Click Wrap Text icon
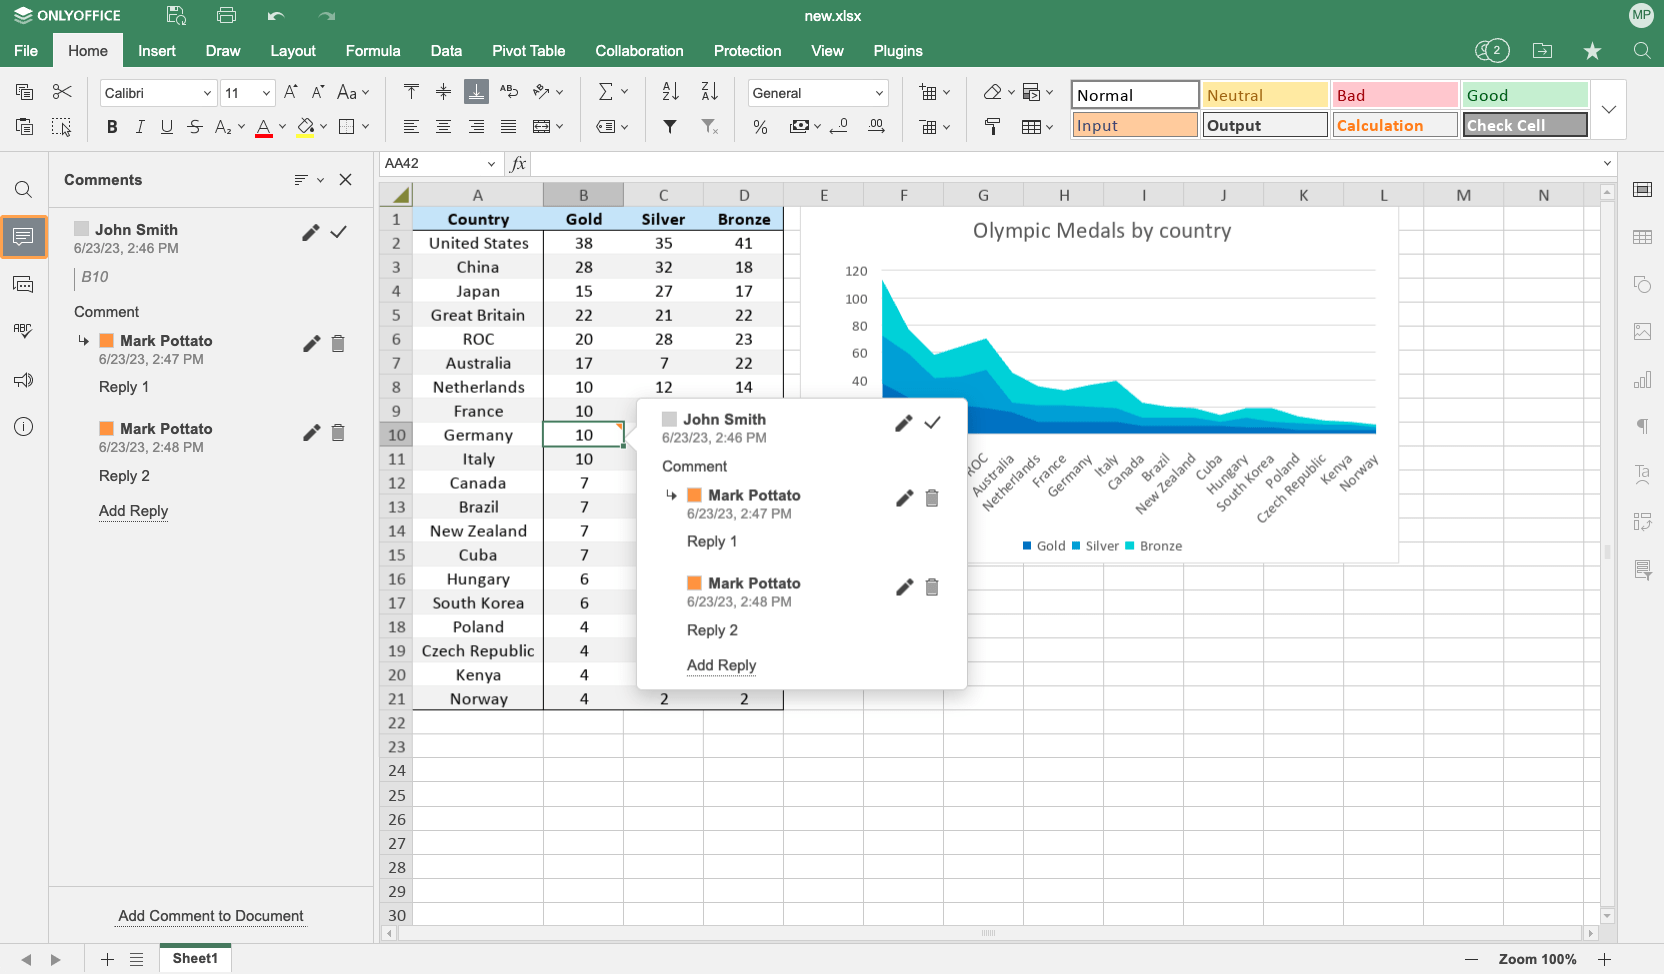Image resolution: width=1664 pixels, height=974 pixels. click(509, 92)
